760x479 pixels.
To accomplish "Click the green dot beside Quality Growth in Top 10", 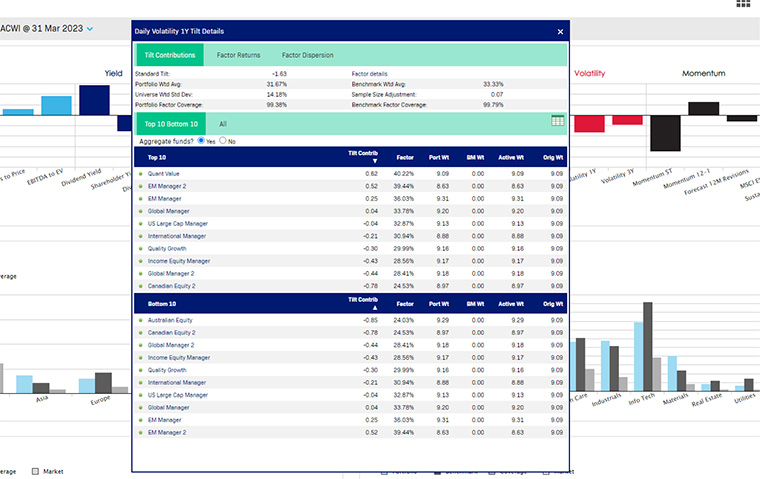I will click(141, 248).
